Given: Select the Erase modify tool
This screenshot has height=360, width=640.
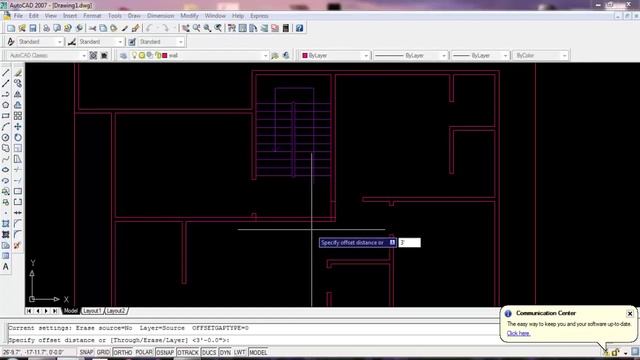Looking at the screenshot, I should click(x=18, y=73).
